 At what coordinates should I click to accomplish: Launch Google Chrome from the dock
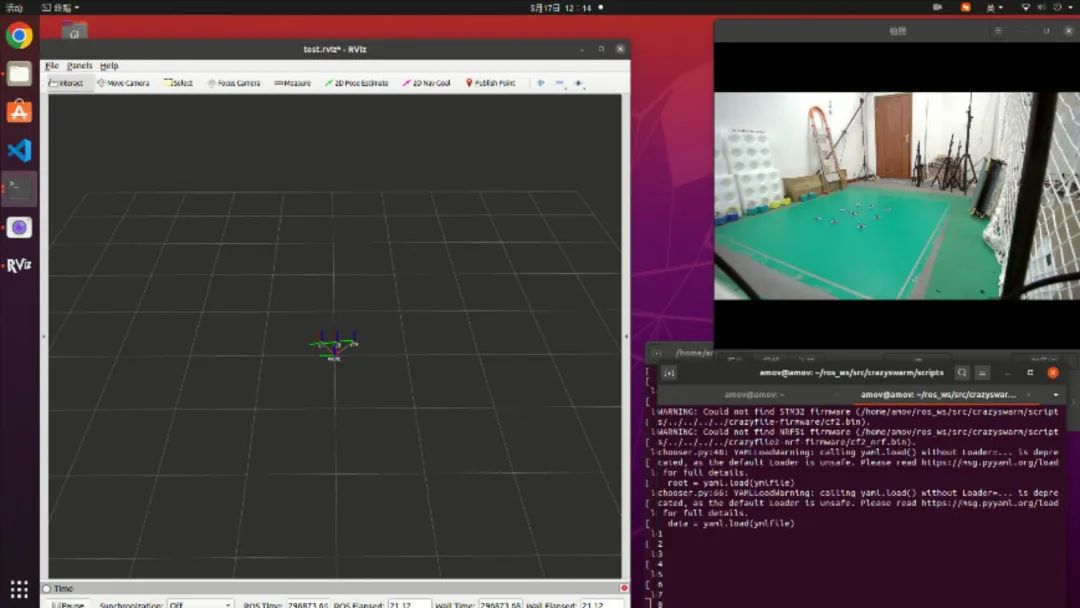click(19, 36)
